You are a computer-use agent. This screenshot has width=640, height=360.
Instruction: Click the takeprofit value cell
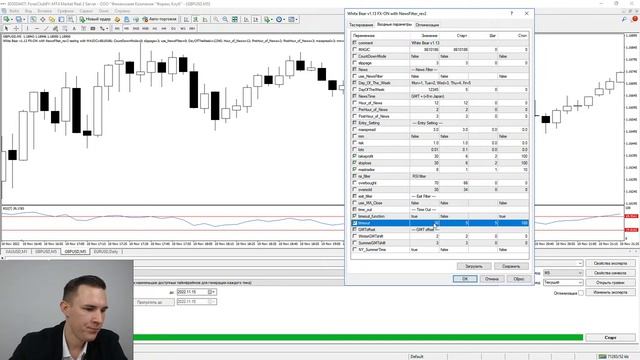(424, 156)
